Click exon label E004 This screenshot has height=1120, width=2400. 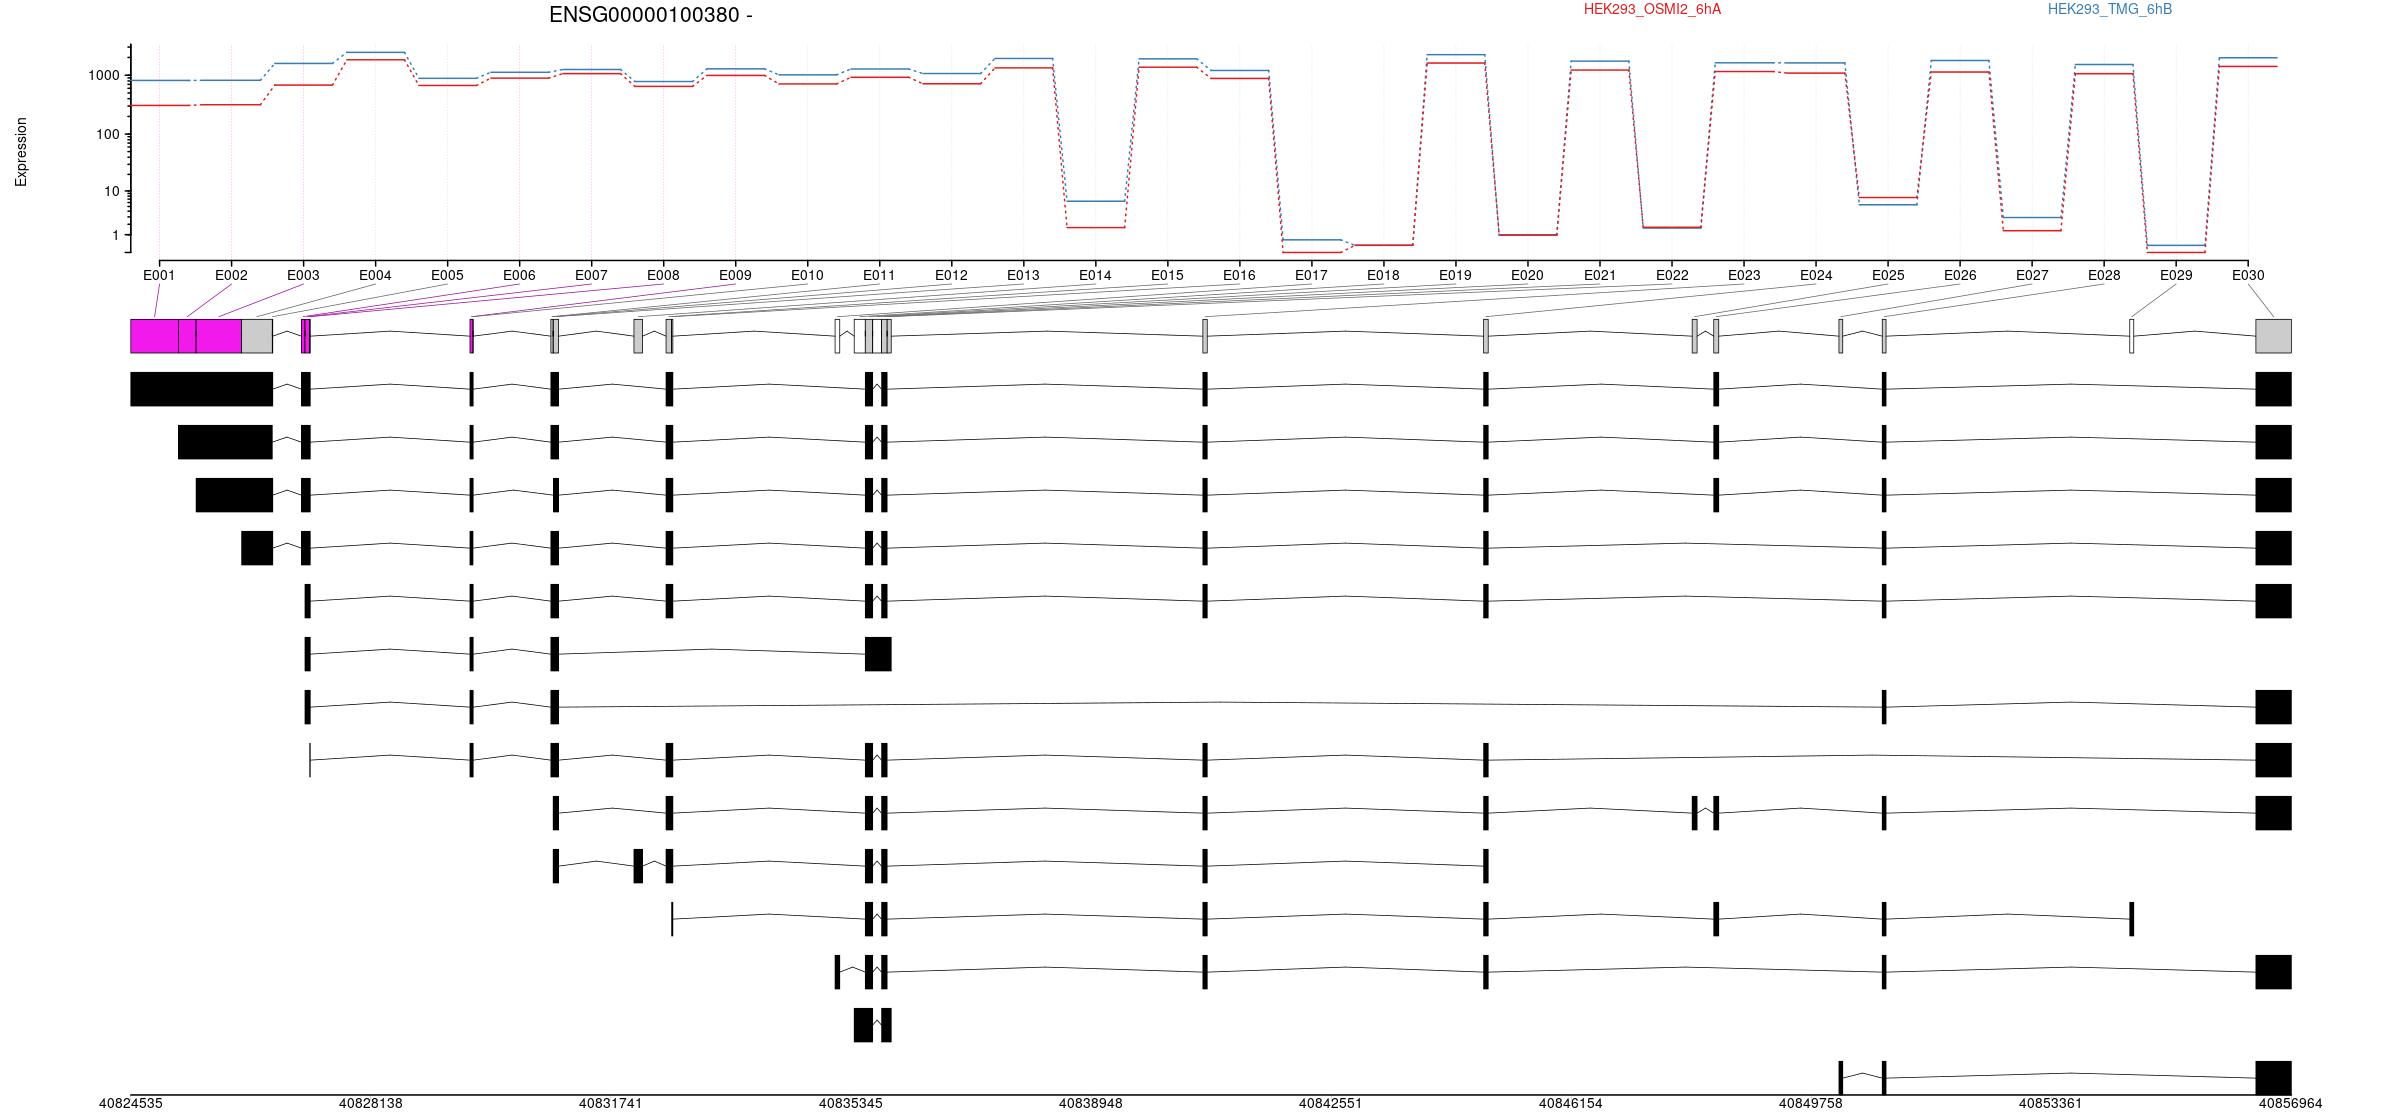point(375,275)
